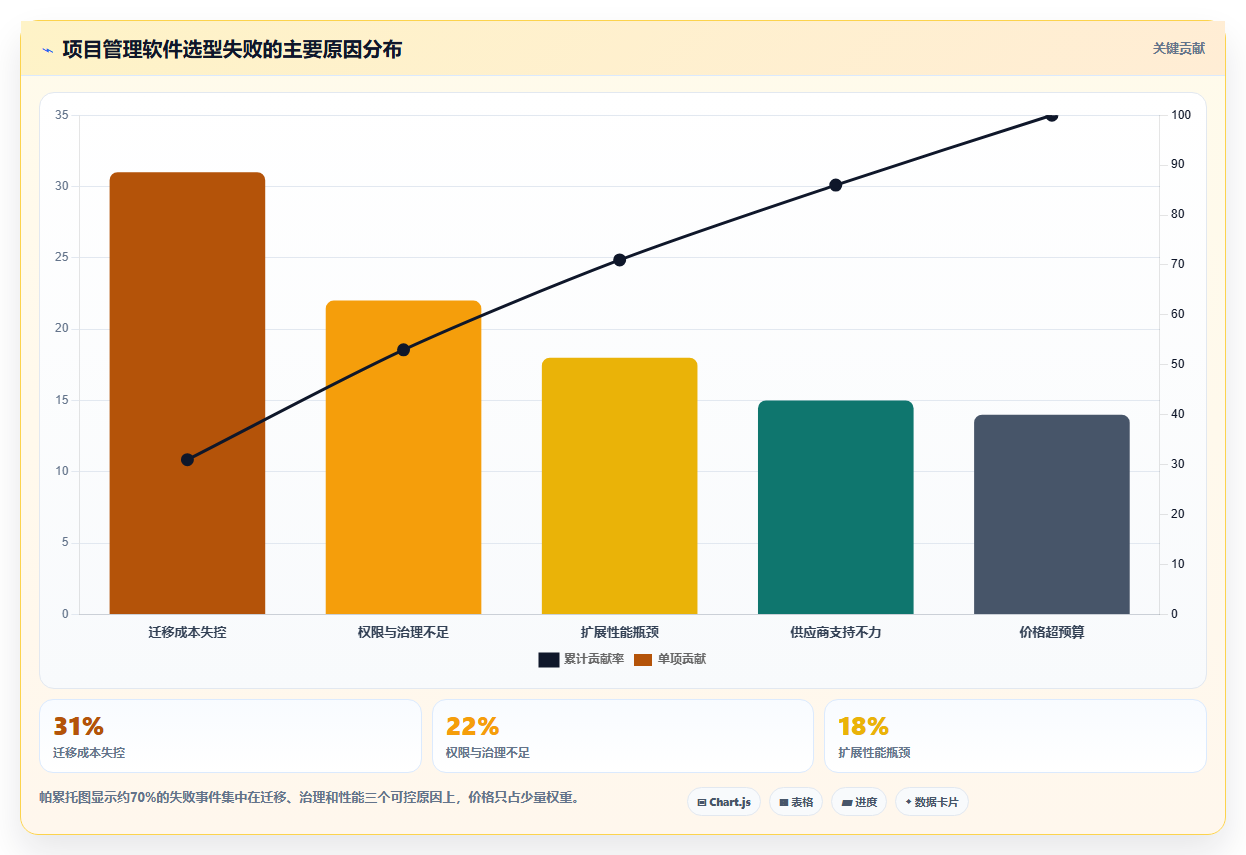Toggle the 累计贡献率 legend item
This screenshot has height=855, width=1246.
(x=581, y=659)
